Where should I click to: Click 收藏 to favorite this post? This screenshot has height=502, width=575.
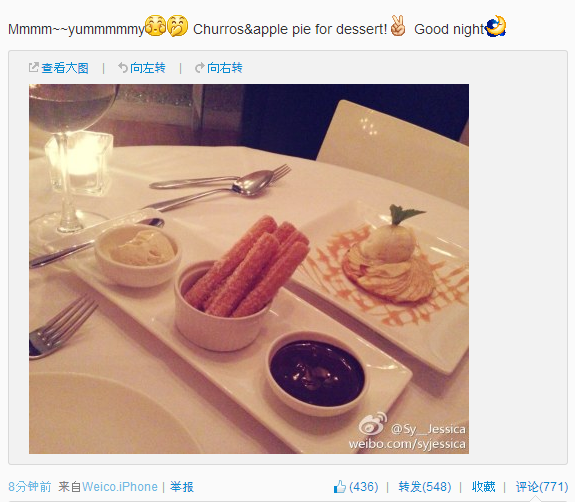coord(483,487)
